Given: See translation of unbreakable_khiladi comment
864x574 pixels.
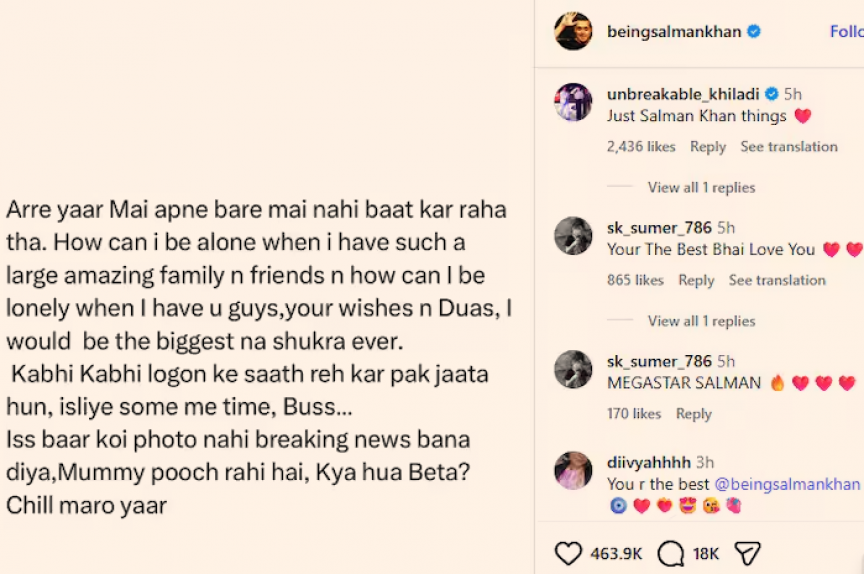Looking at the screenshot, I should [789, 147].
